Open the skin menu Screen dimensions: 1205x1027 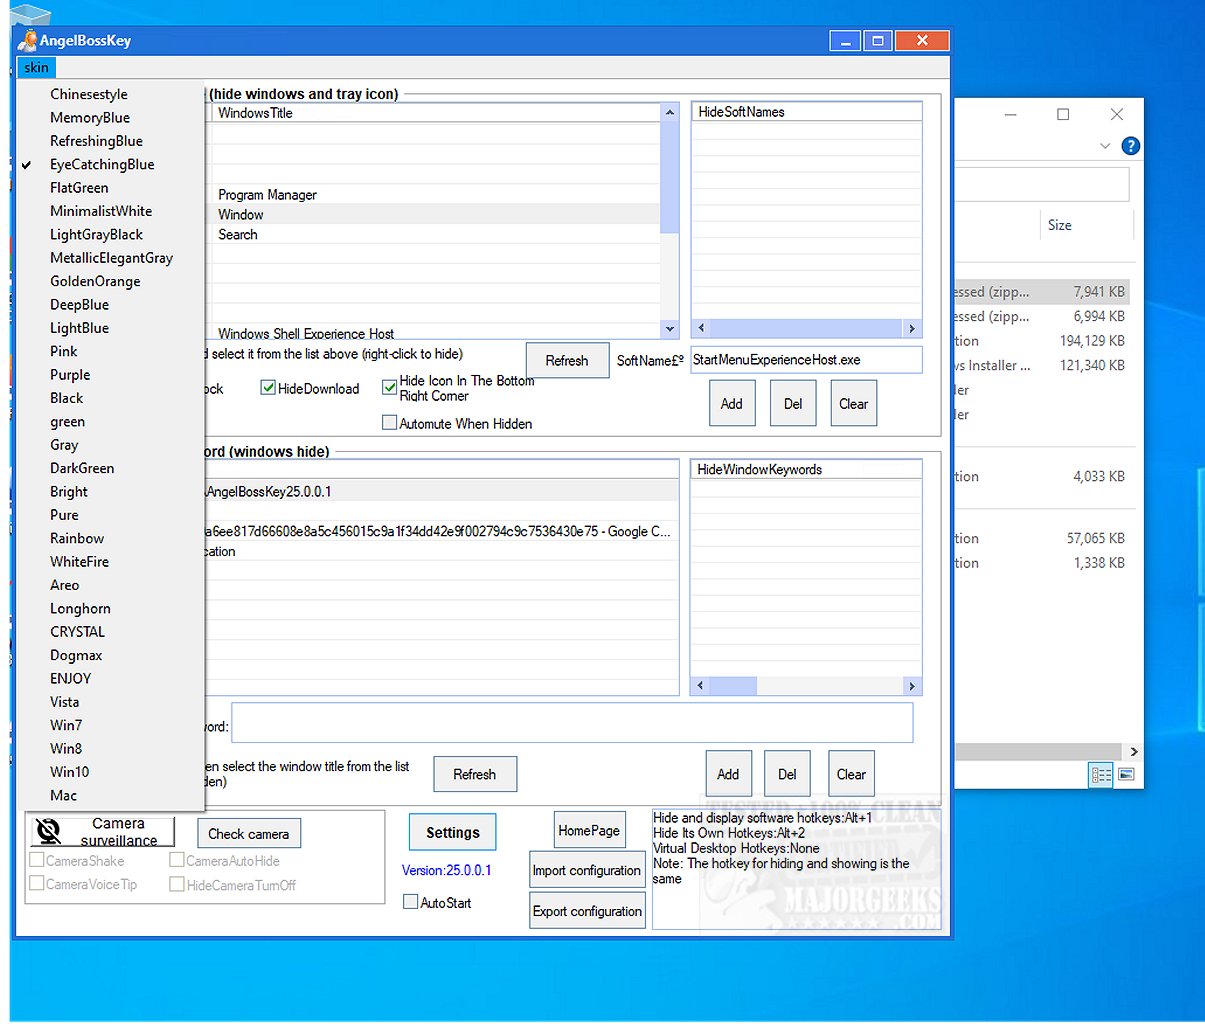click(x=36, y=68)
